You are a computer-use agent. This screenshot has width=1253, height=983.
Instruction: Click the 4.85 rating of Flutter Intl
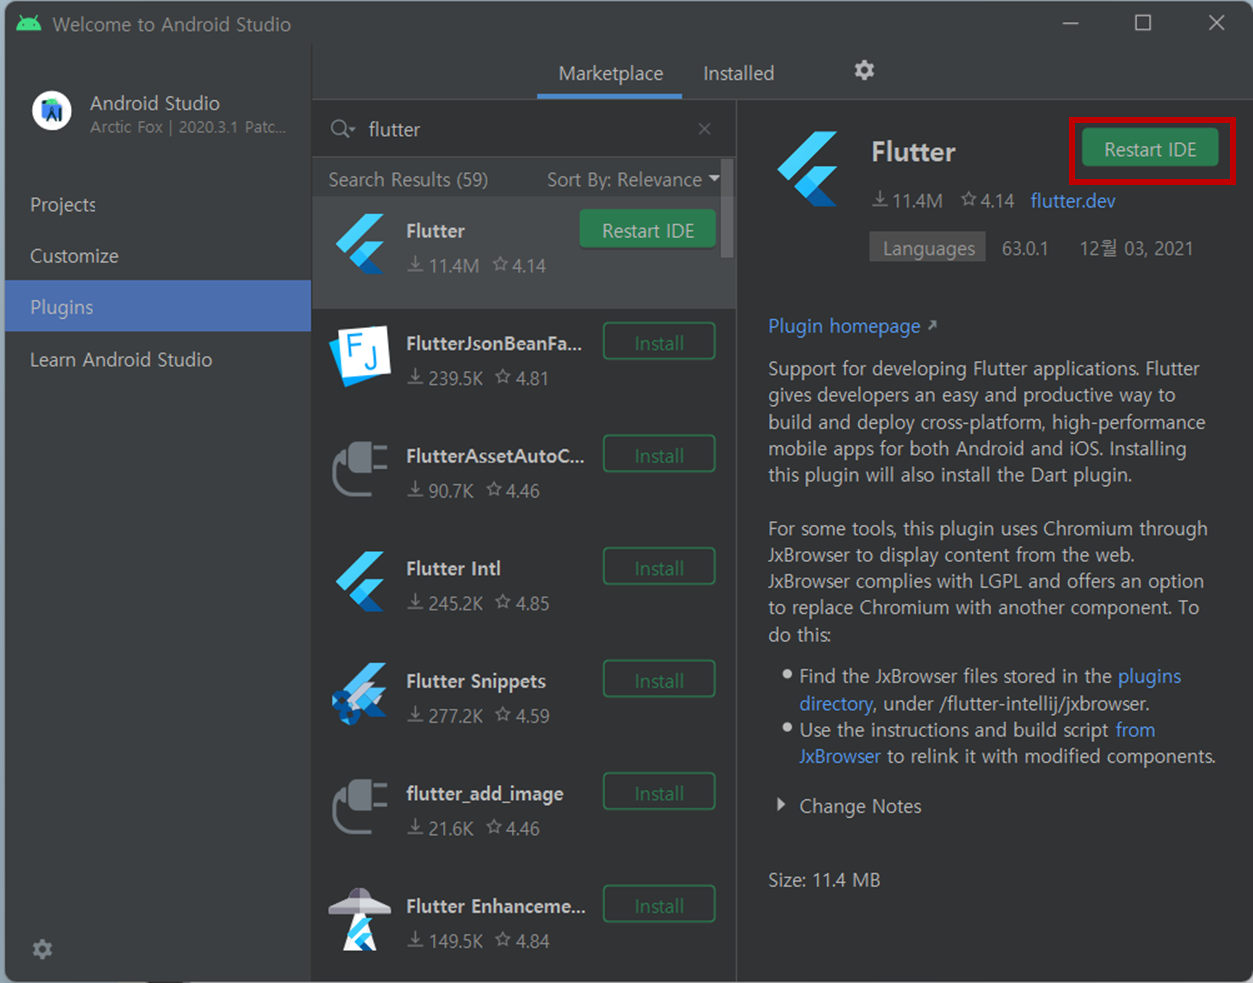[x=522, y=603]
